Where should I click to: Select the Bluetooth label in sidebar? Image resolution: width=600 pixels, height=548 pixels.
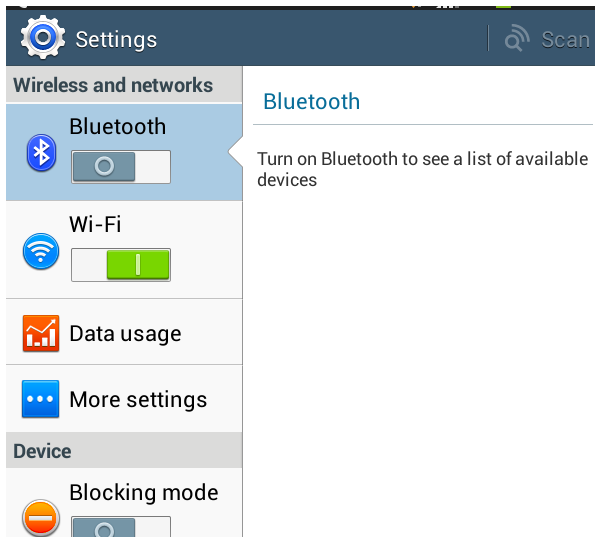pyautogui.click(x=117, y=126)
